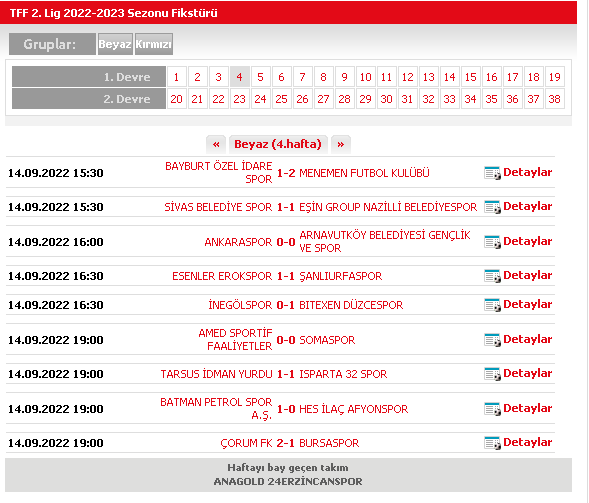Click details icon for Amed Sportif Faaliyetler match
Screen dimensions: 589x503
[x=492, y=340]
